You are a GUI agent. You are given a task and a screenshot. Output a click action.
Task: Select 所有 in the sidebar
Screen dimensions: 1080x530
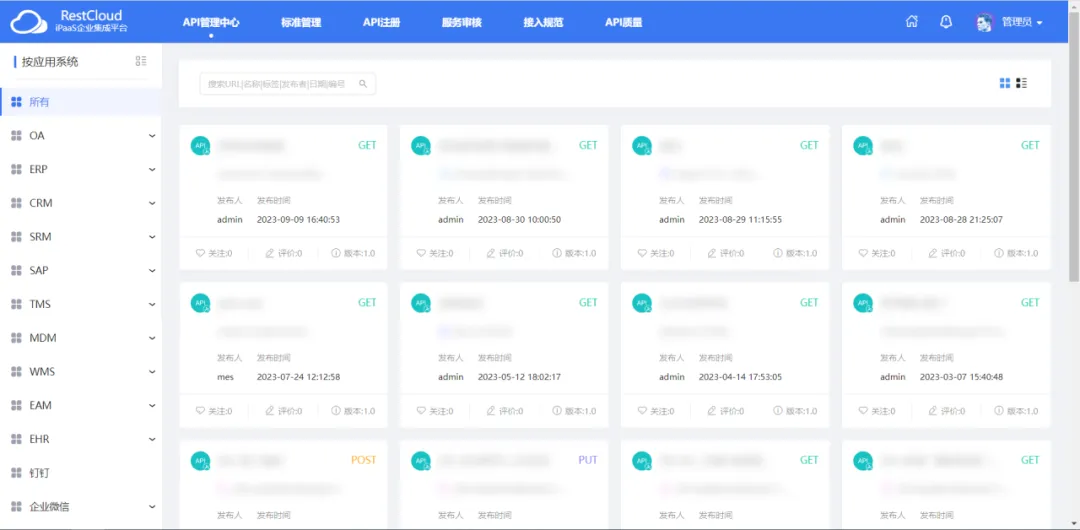(81, 102)
